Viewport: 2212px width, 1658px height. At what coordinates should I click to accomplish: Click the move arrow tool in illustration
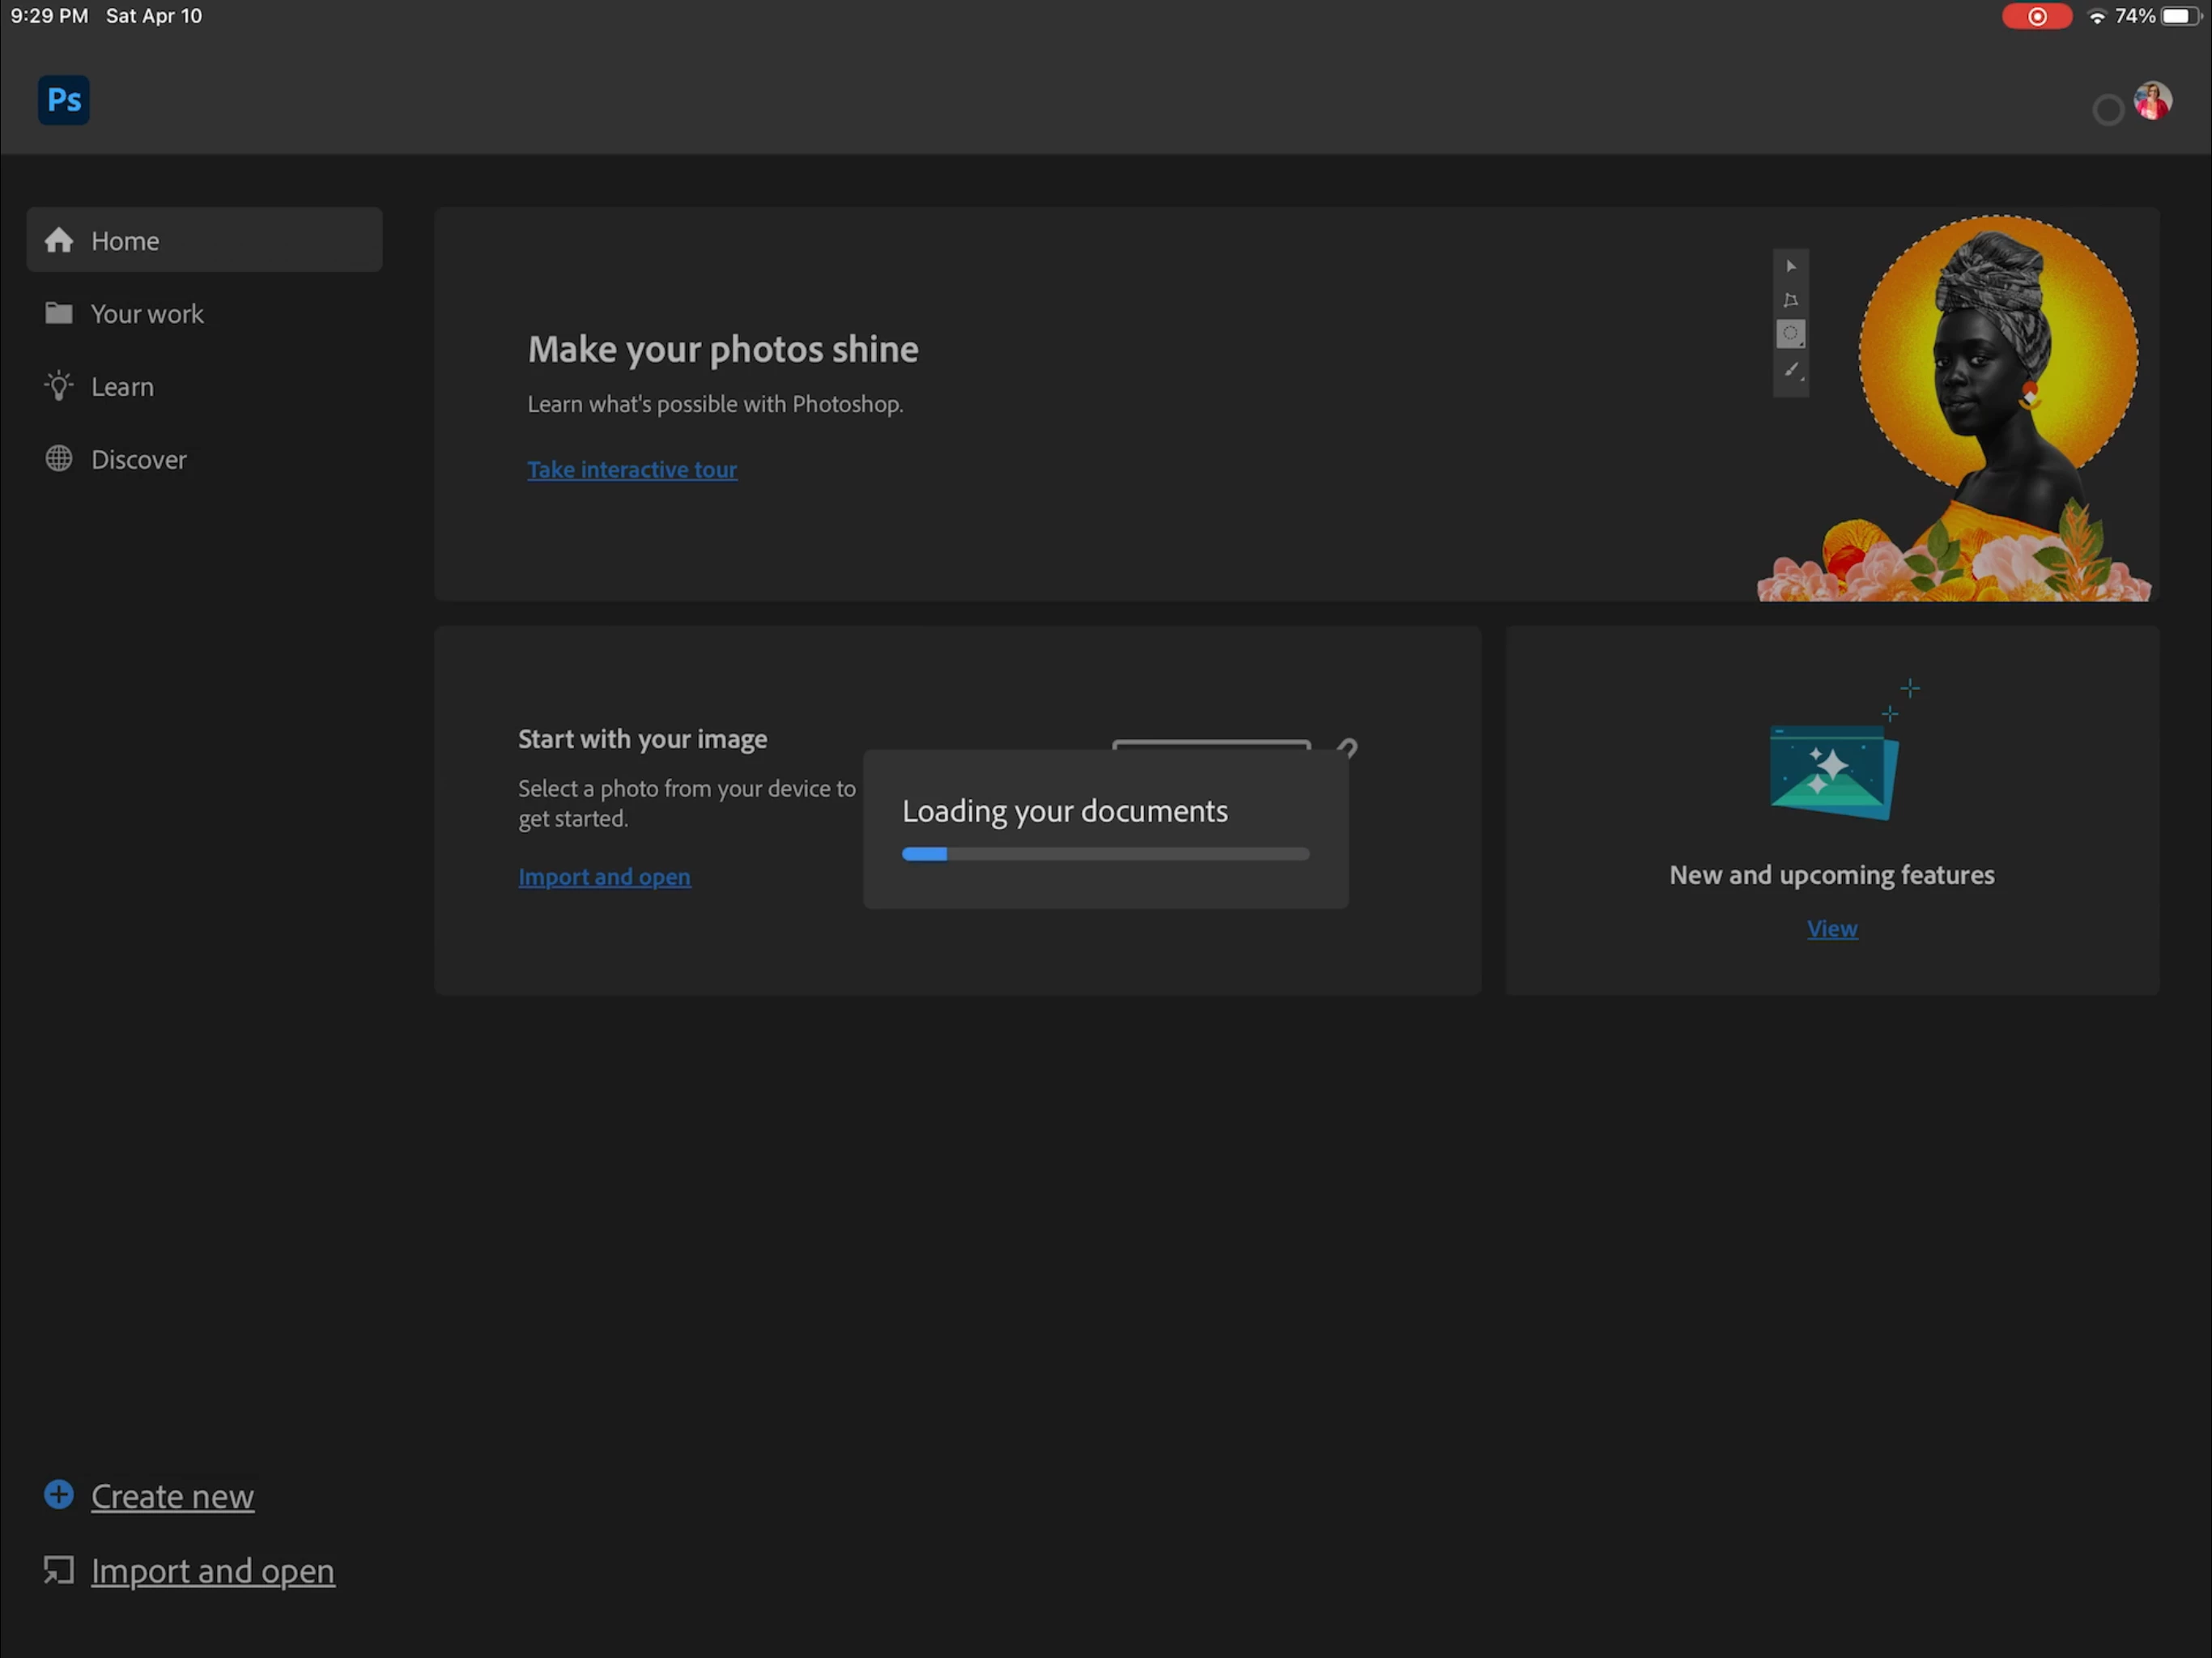point(1791,266)
